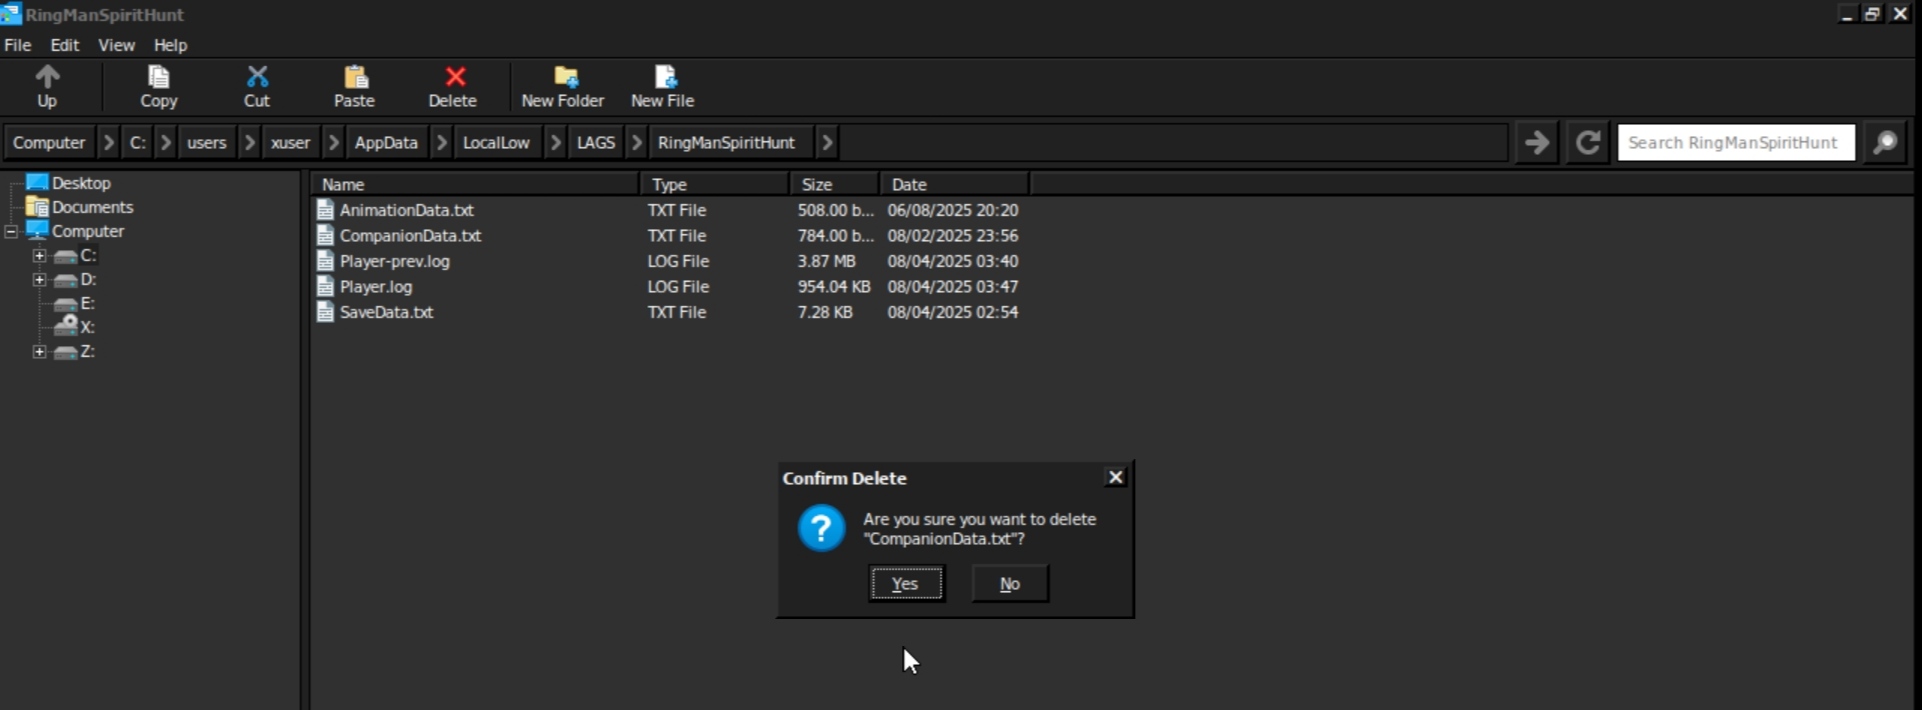
Task: Expand the C: drive tree node
Action: [39, 256]
